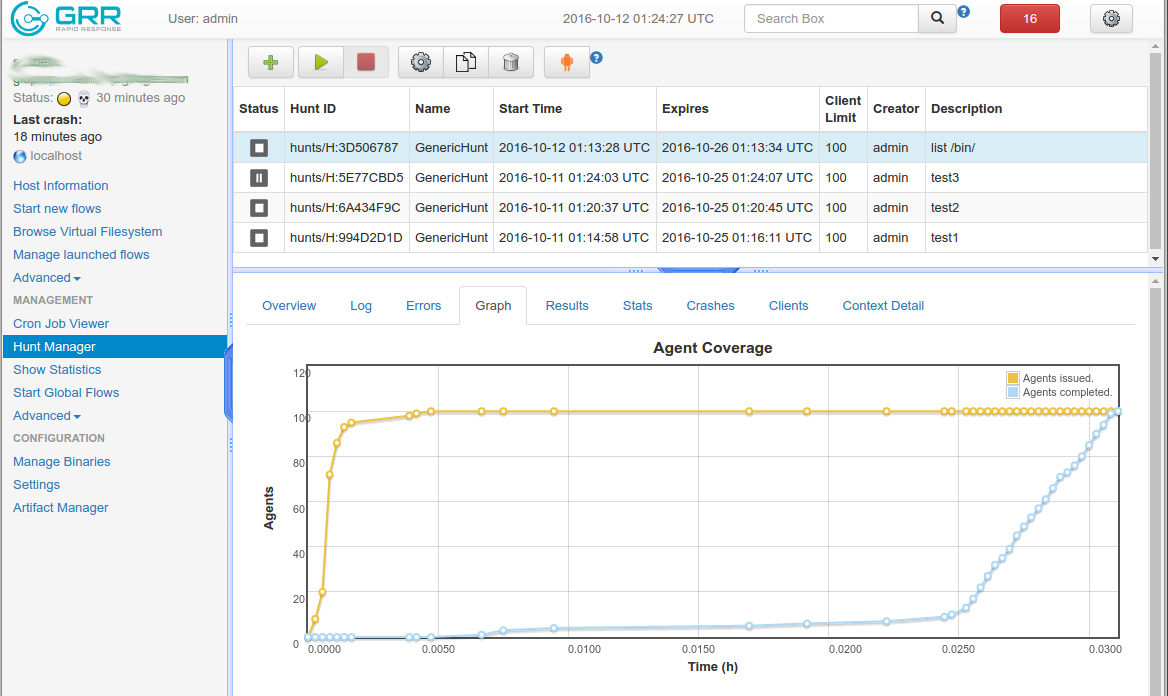Click the Agents completed blue legend swatch

tap(1013, 392)
